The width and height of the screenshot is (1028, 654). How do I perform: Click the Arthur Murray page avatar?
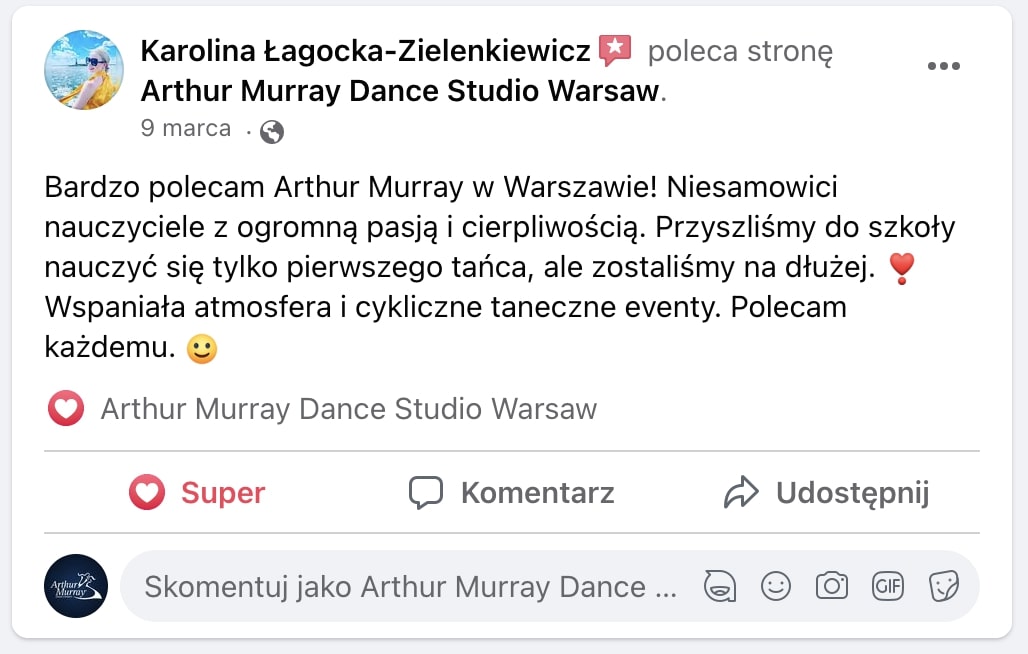(76, 586)
